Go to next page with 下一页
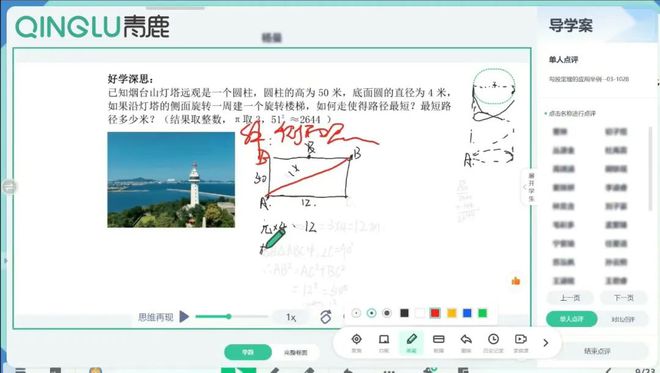The height and width of the screenshot is (373, 660). 623,298
